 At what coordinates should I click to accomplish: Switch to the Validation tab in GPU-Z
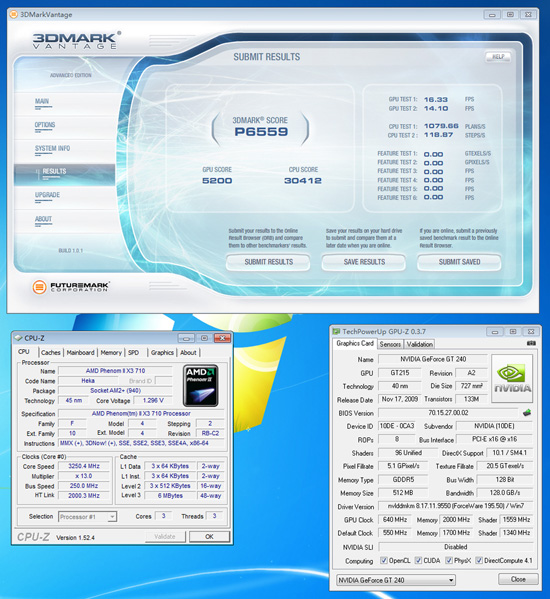pos(419,344)
